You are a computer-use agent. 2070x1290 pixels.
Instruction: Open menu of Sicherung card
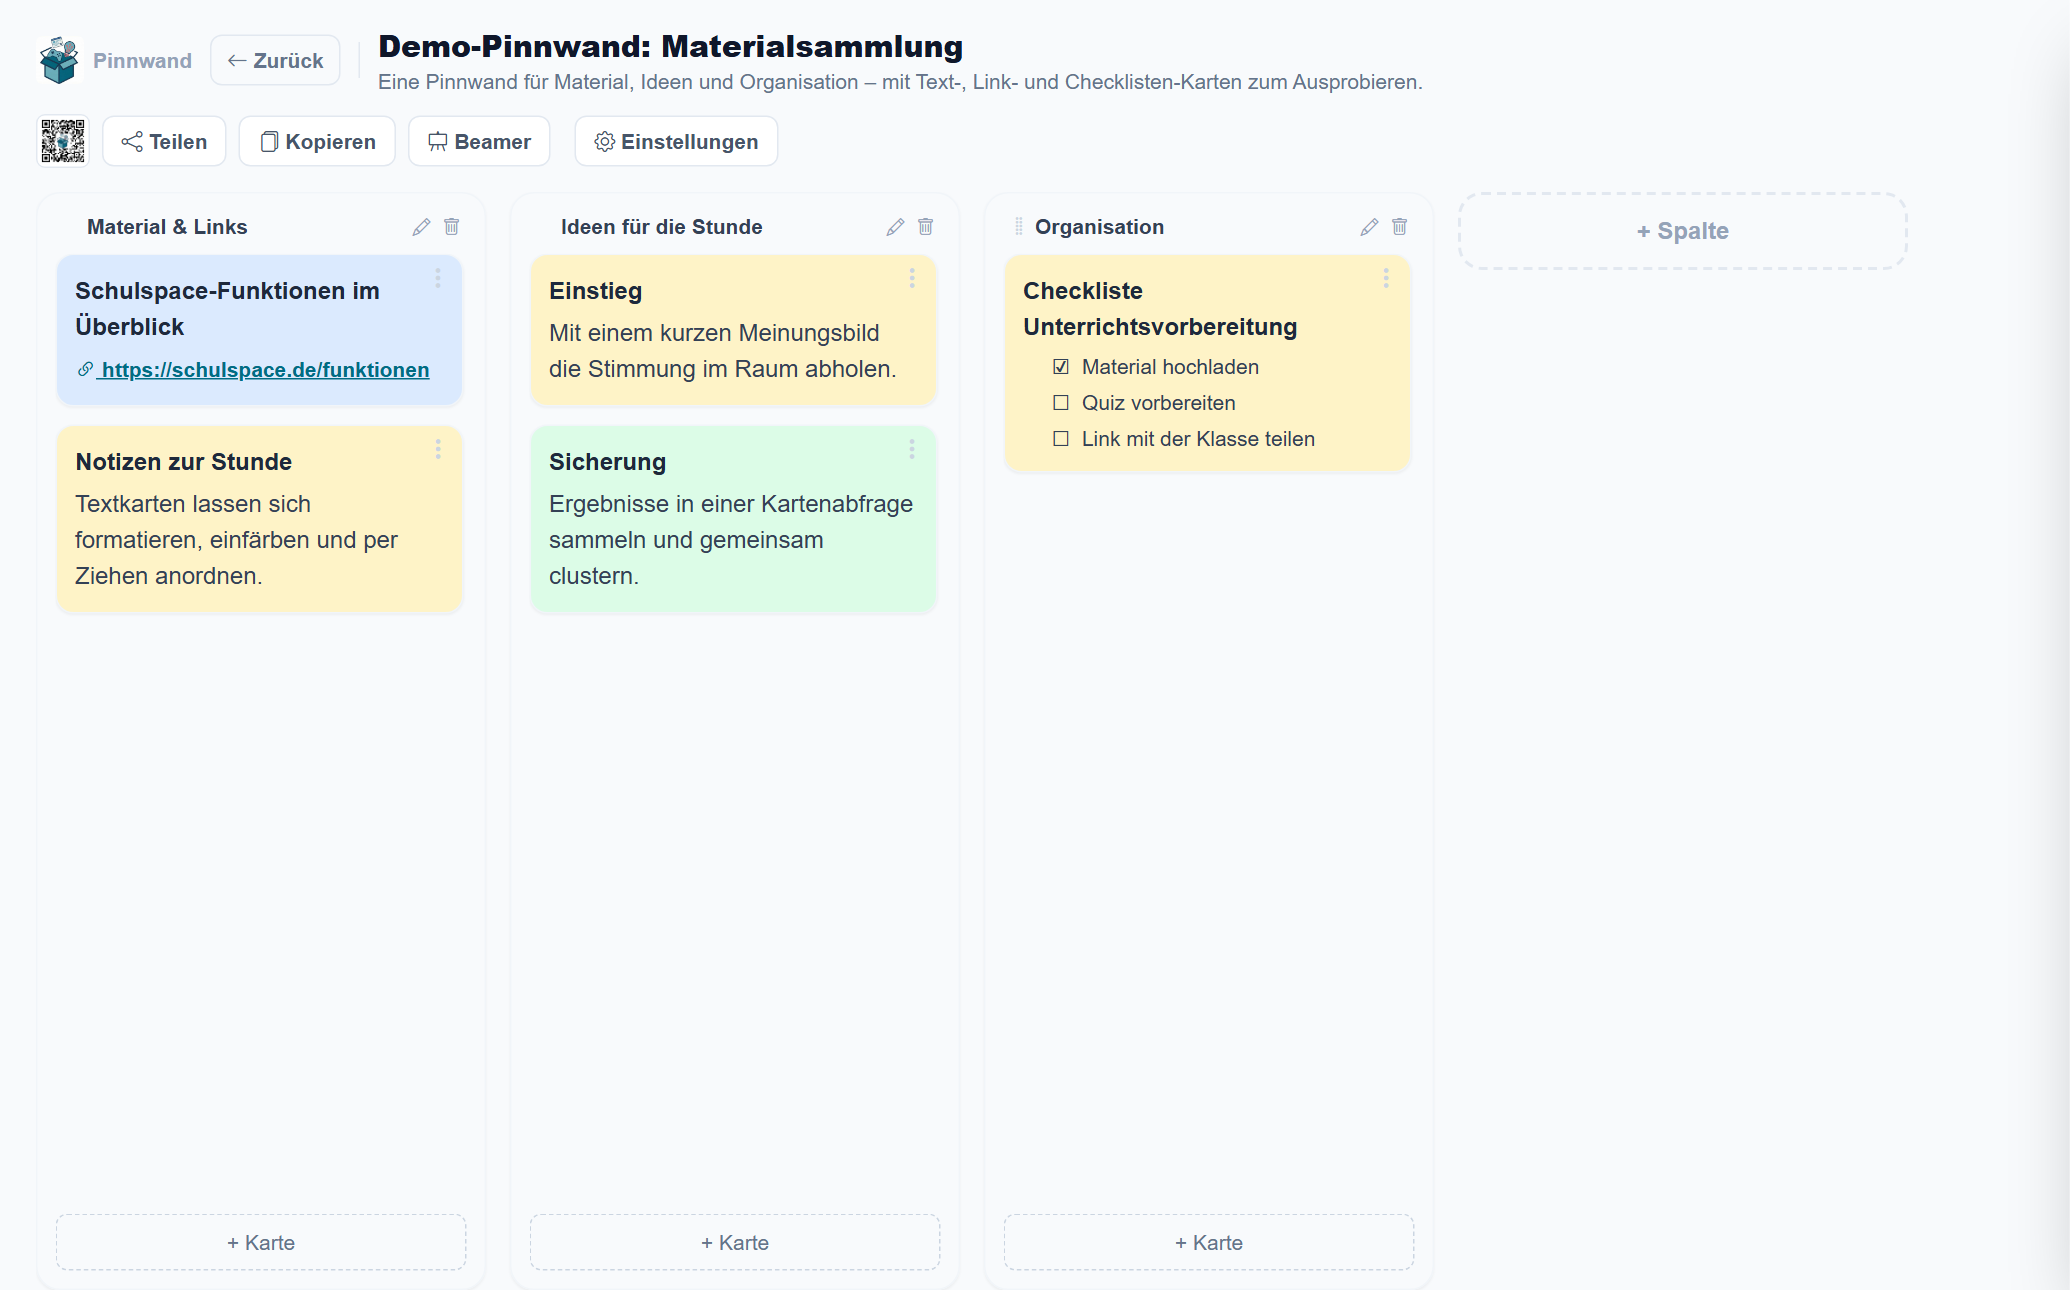[912, 449]
